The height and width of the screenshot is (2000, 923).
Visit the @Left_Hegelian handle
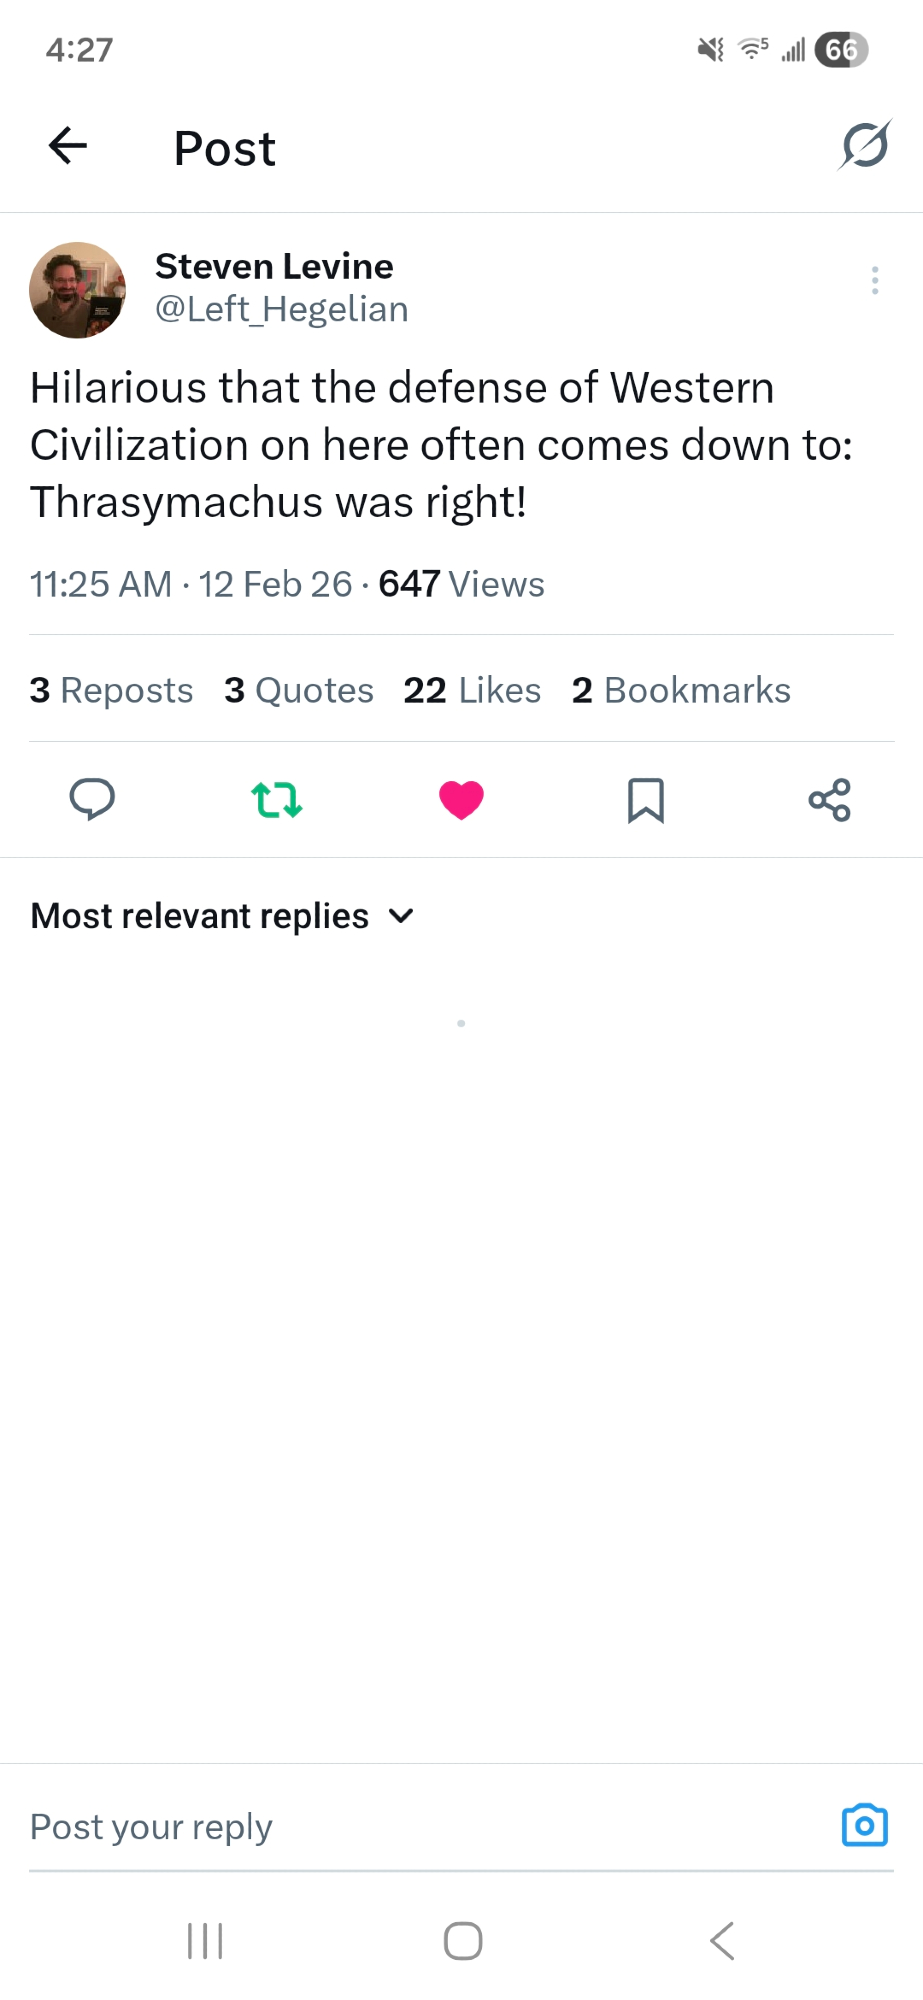coord(281,310)
